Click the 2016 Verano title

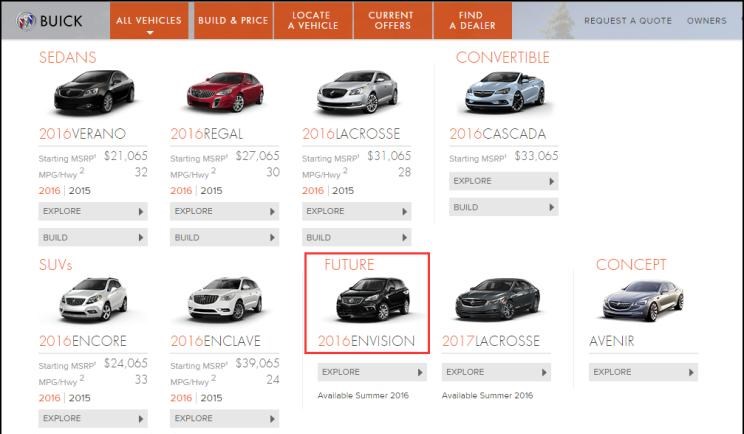pos(83,134)
